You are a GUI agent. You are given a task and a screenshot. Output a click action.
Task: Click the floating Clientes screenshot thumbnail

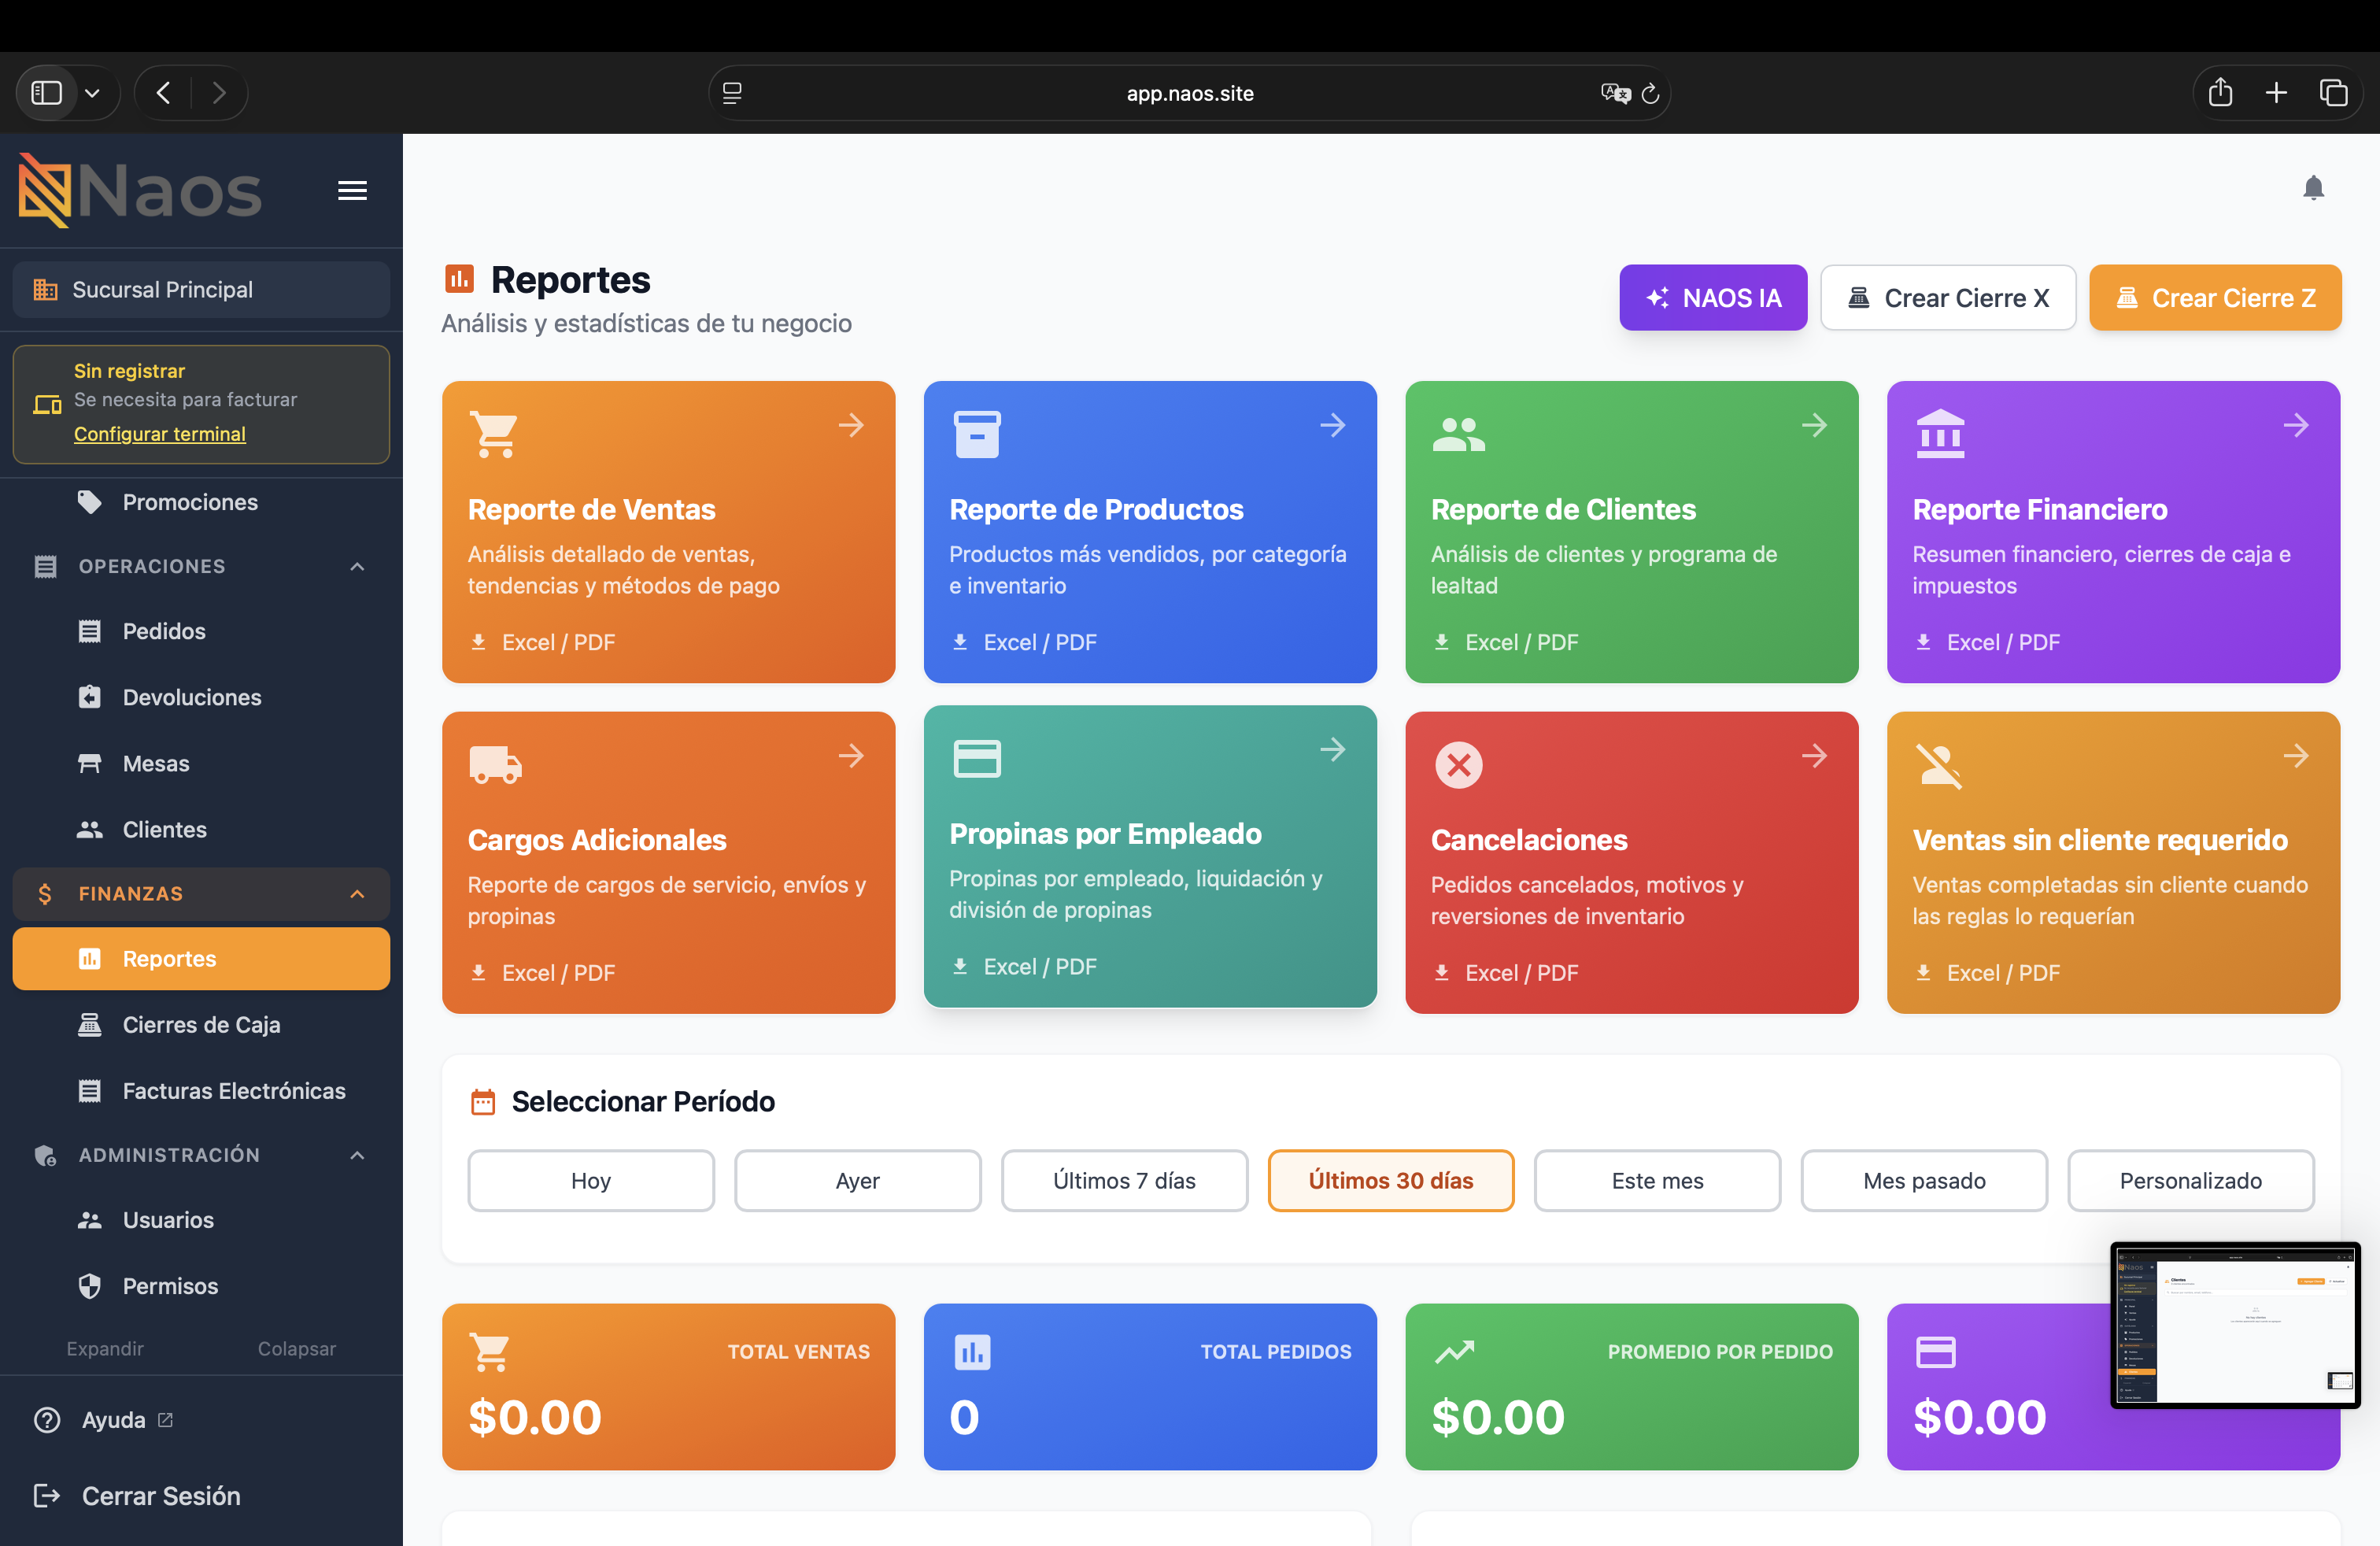[x=2236, y=1325]
